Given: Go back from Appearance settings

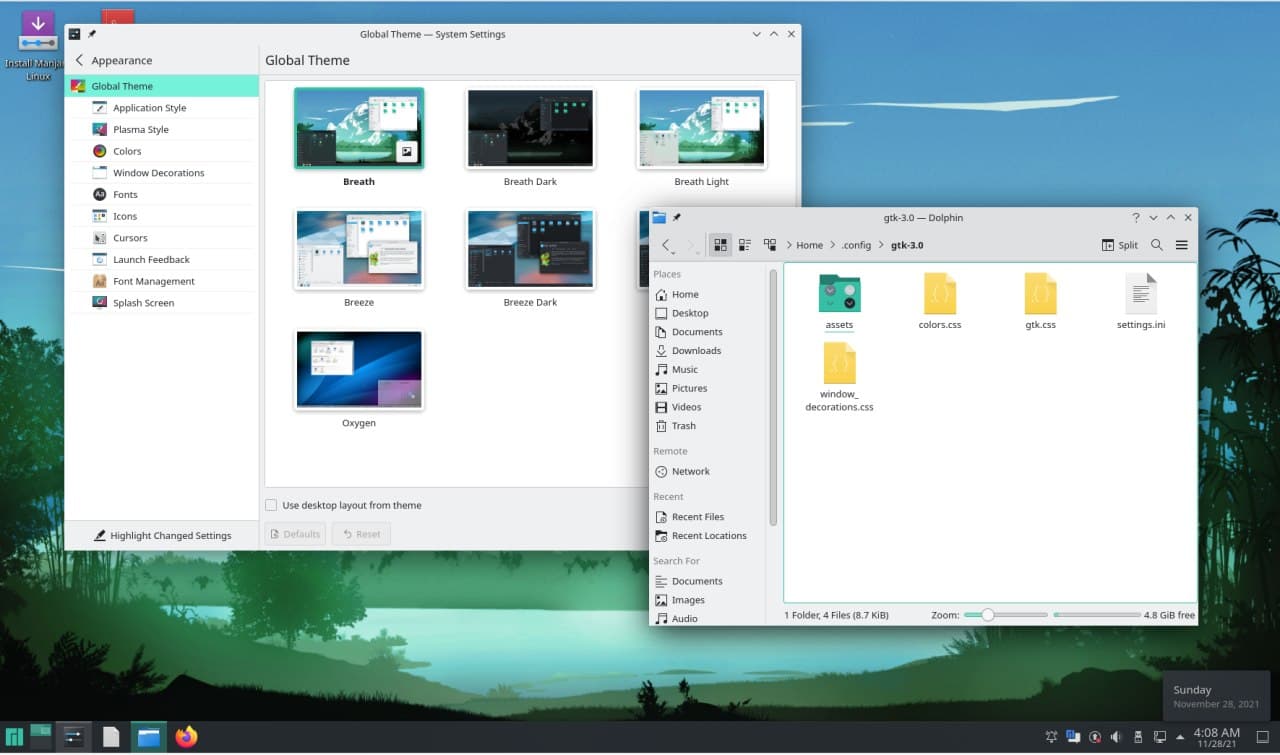Looking at the screenshot, I should (80, 60).
